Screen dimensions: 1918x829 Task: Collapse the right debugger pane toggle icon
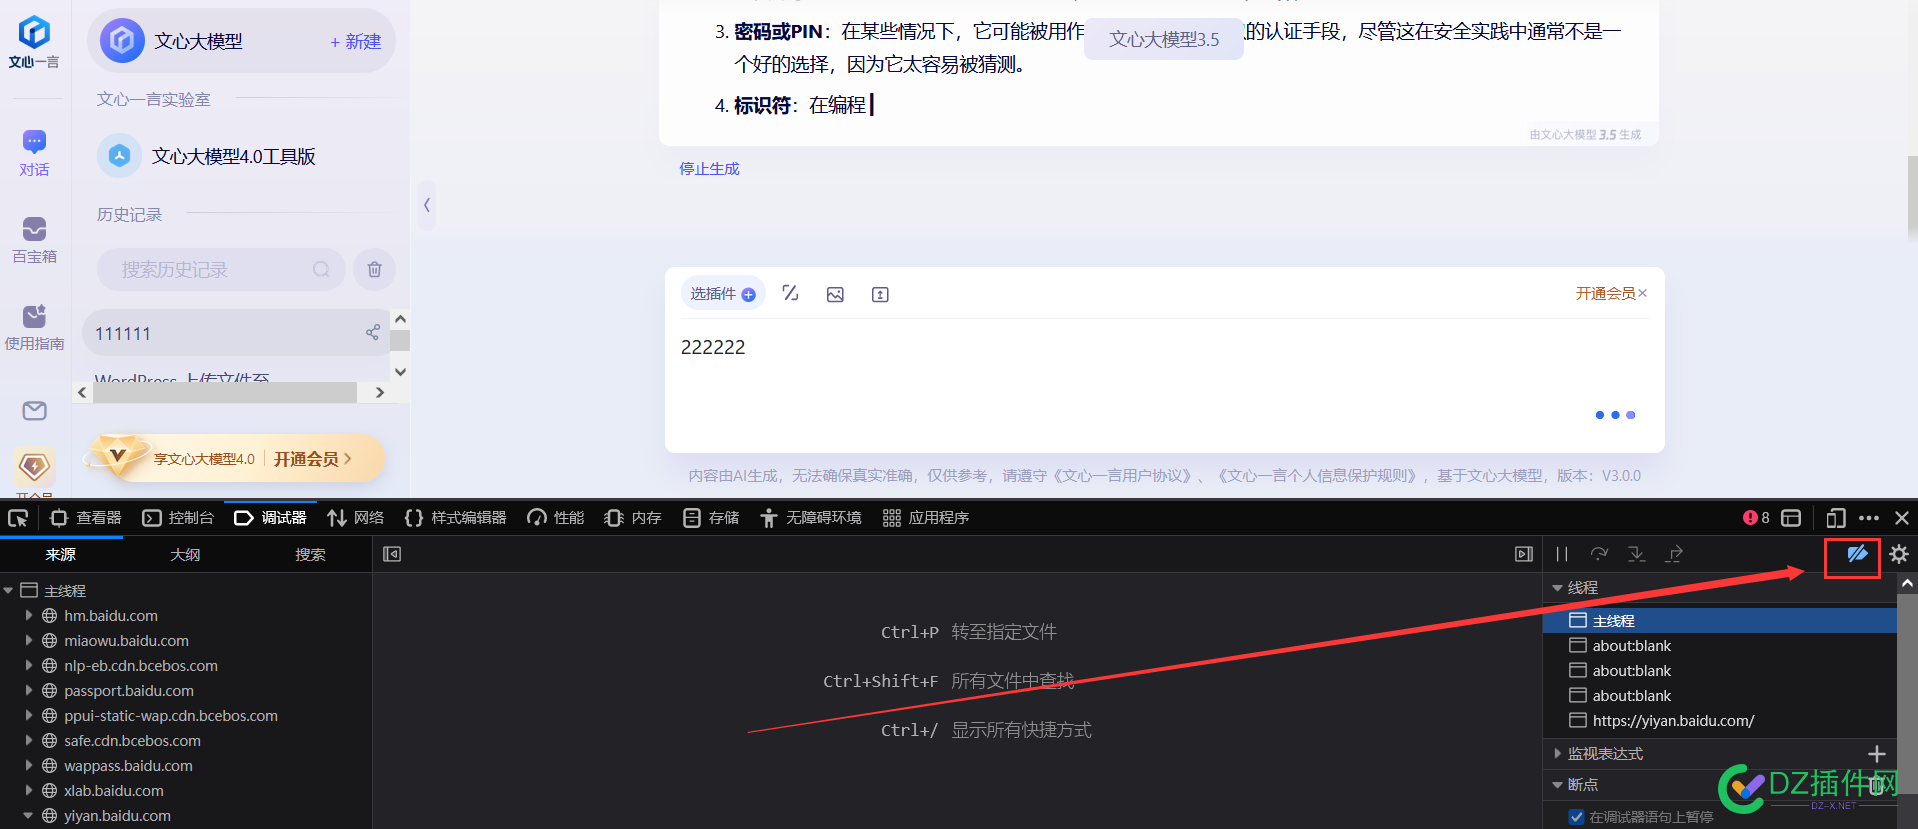coord(1524,554)
